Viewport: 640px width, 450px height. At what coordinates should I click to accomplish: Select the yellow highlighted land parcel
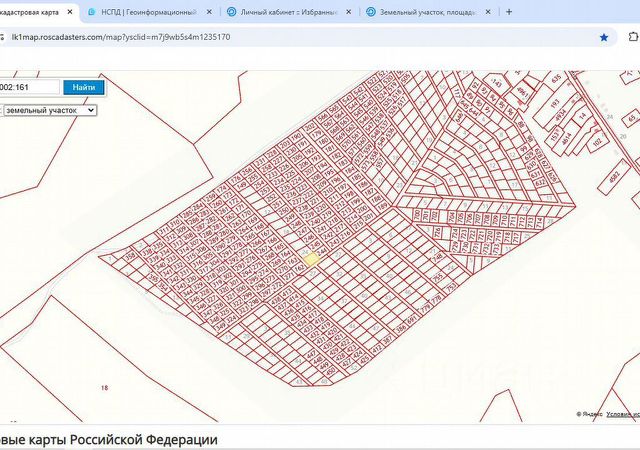311,259
